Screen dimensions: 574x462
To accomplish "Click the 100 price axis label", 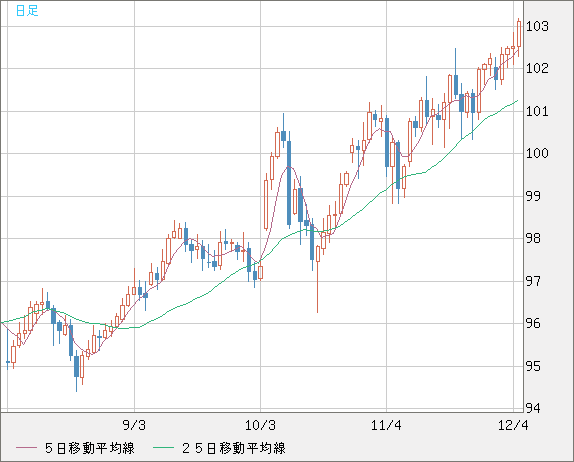I will click(537, 153).
